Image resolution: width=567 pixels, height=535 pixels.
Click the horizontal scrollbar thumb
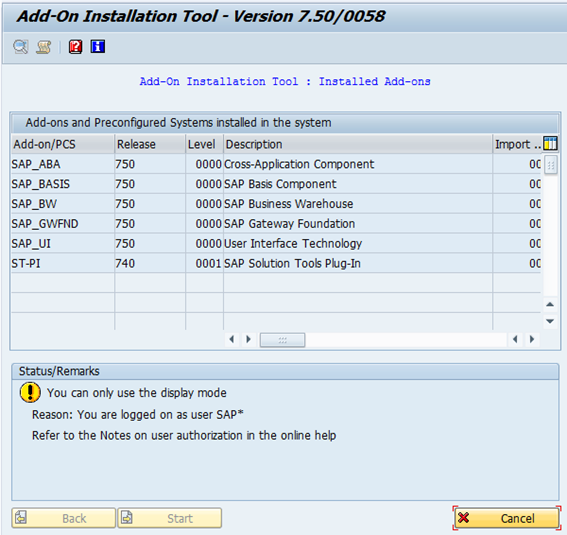282,340
